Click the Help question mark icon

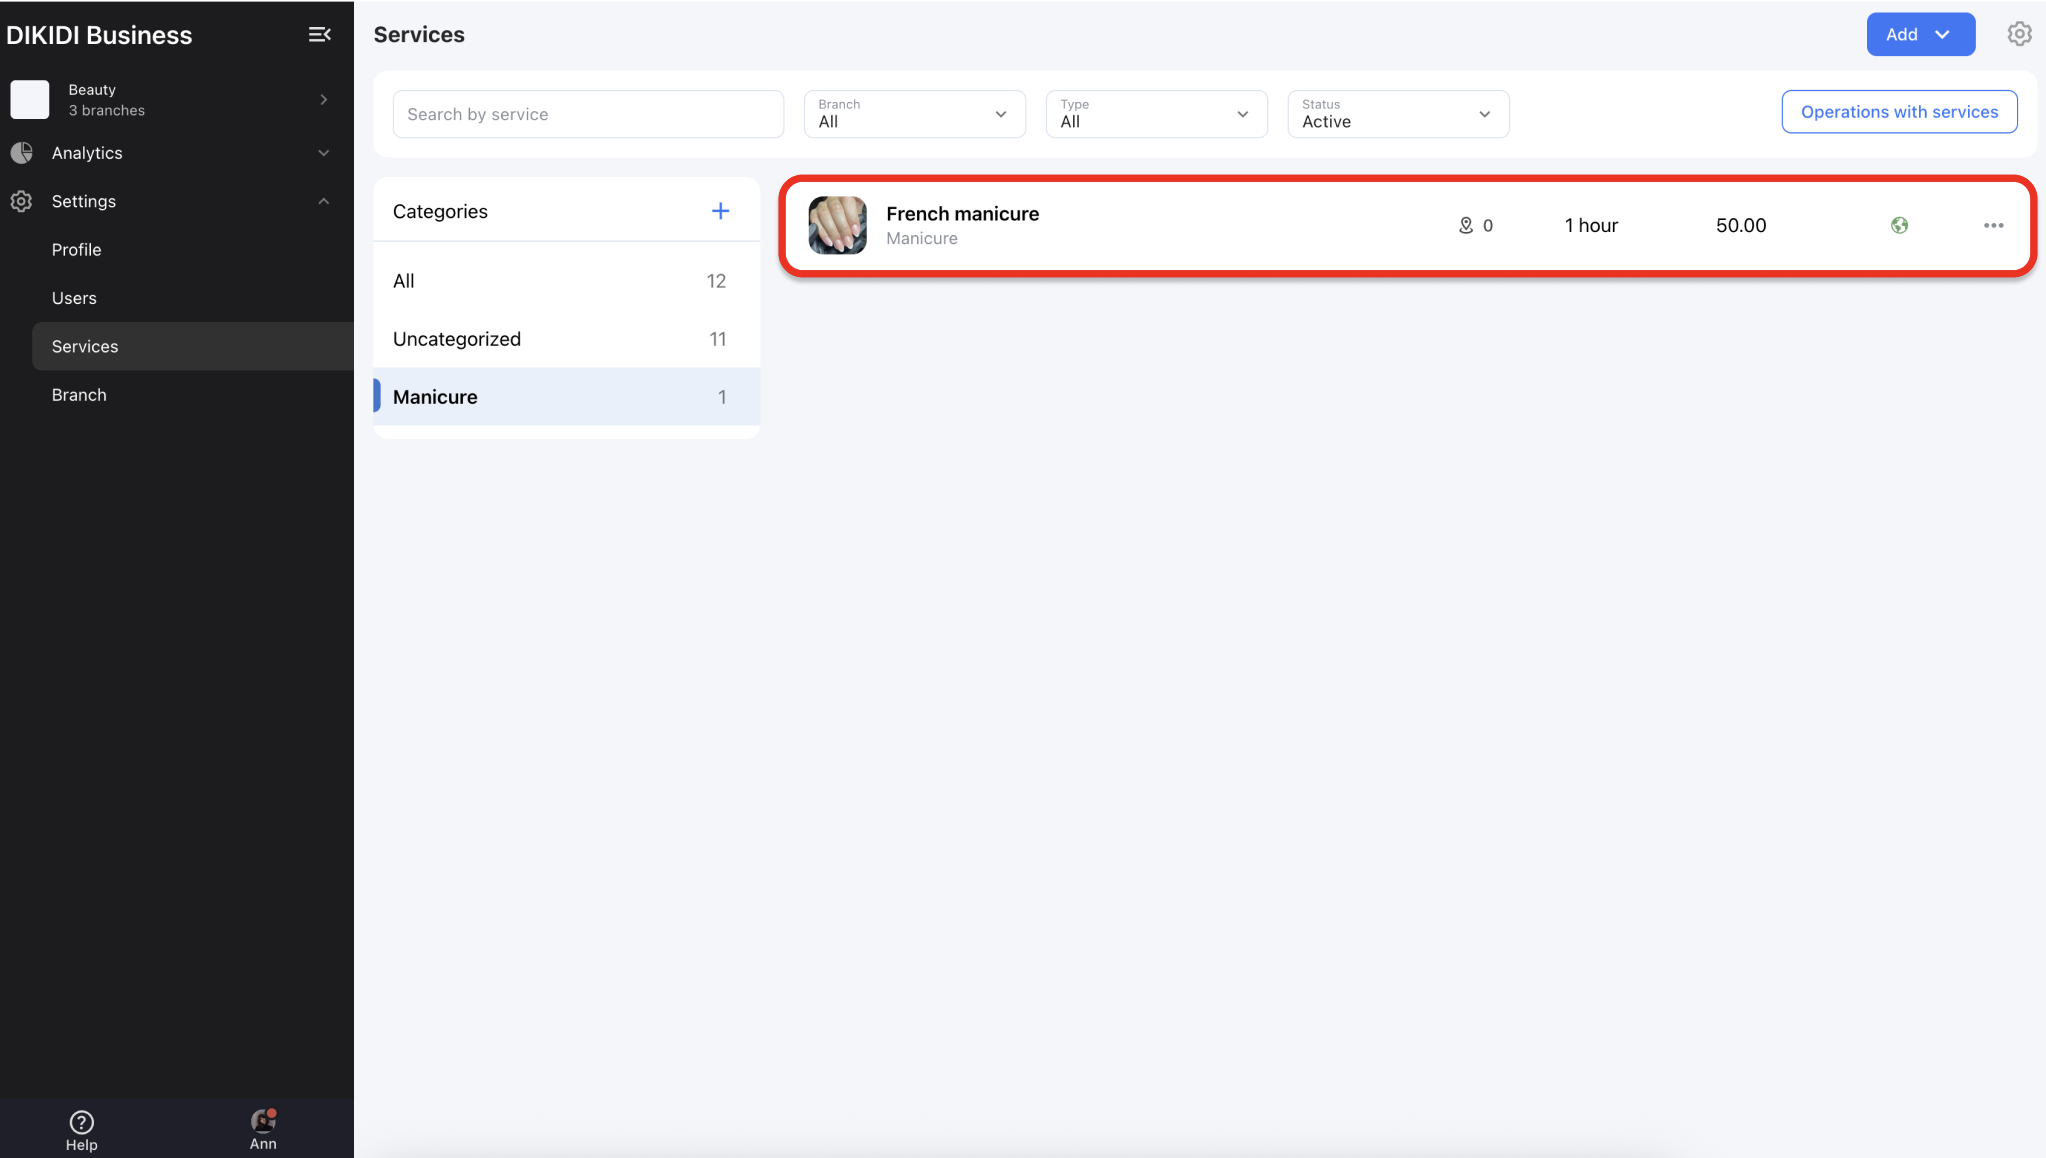tap(81, 1122)
